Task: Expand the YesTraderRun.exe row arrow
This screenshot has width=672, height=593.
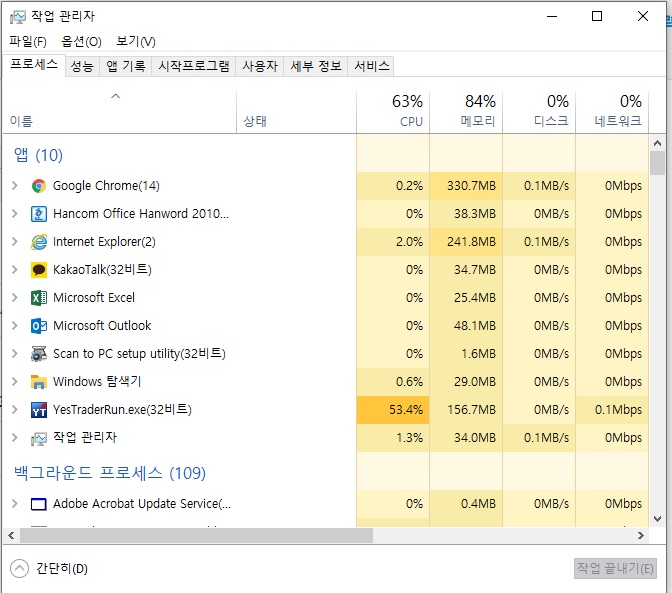Action: pos(14,409)
